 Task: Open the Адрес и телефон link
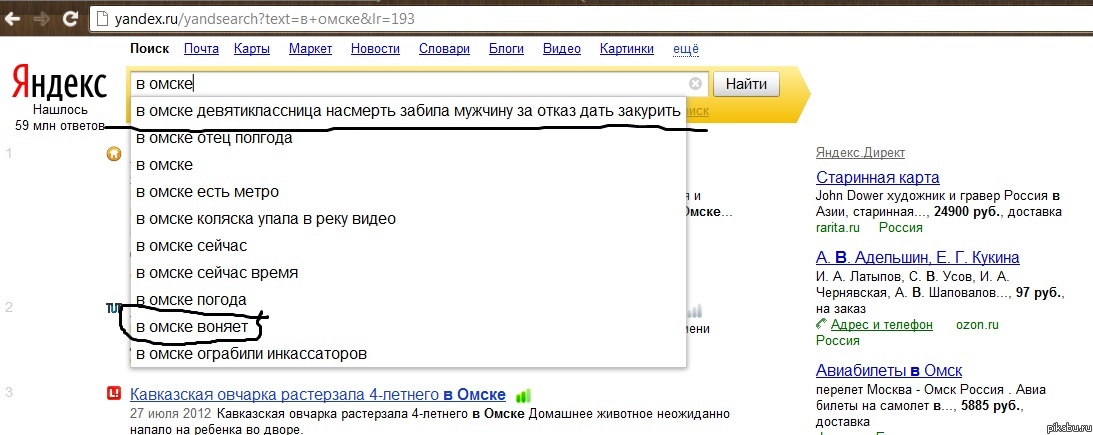[x=881, y=325]
